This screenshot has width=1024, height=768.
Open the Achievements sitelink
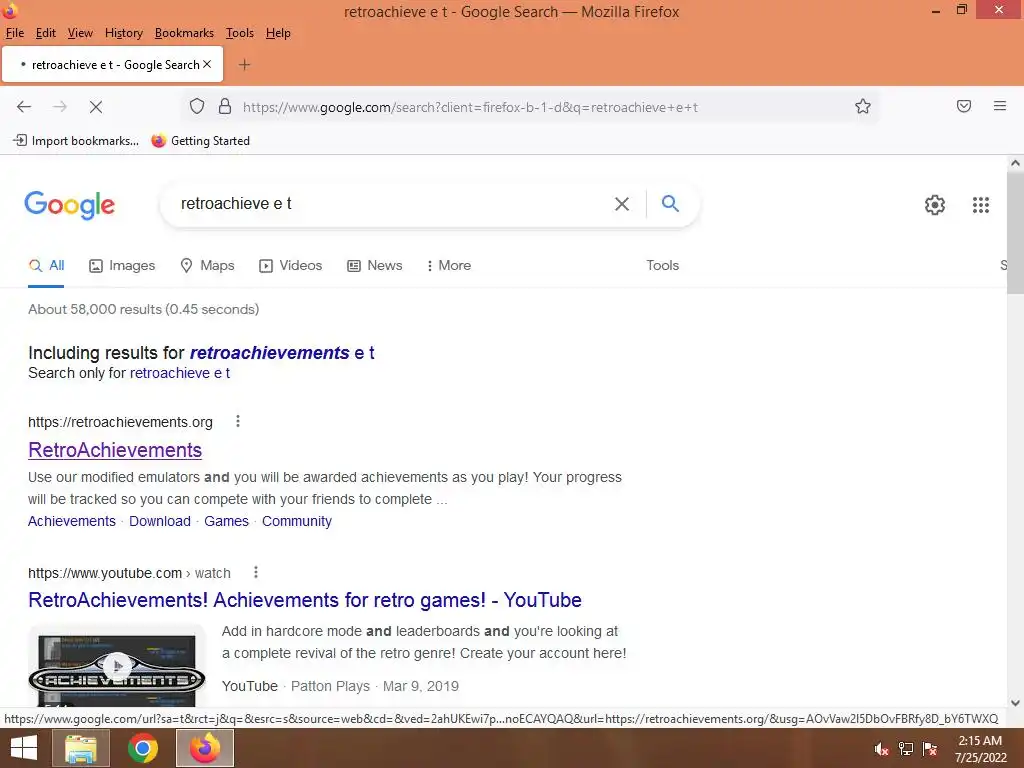click(x=72, y=521)
